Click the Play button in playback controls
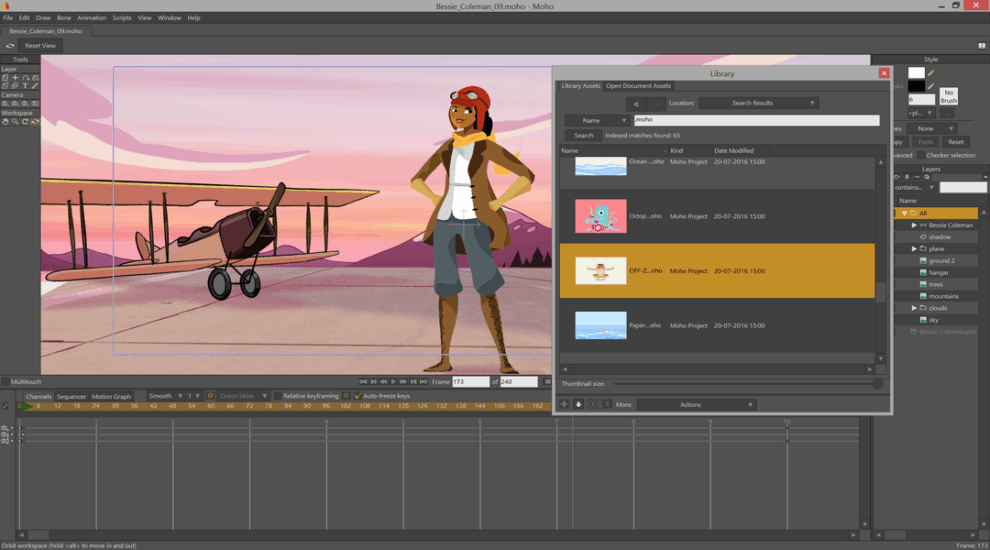Viewport: 990px width, 550px height. (x=393, y=381)
